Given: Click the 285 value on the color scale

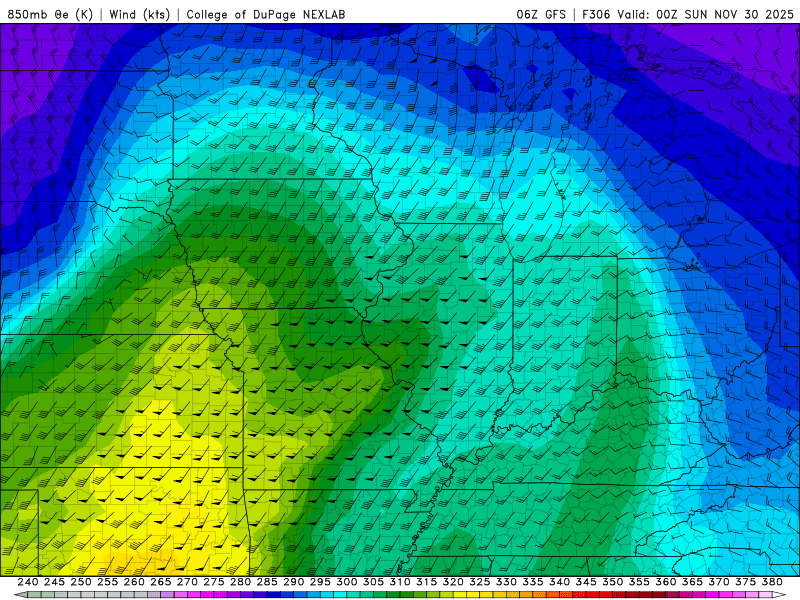Looking at the screenshot, I should pyautogui.click(x=267, y=582).
